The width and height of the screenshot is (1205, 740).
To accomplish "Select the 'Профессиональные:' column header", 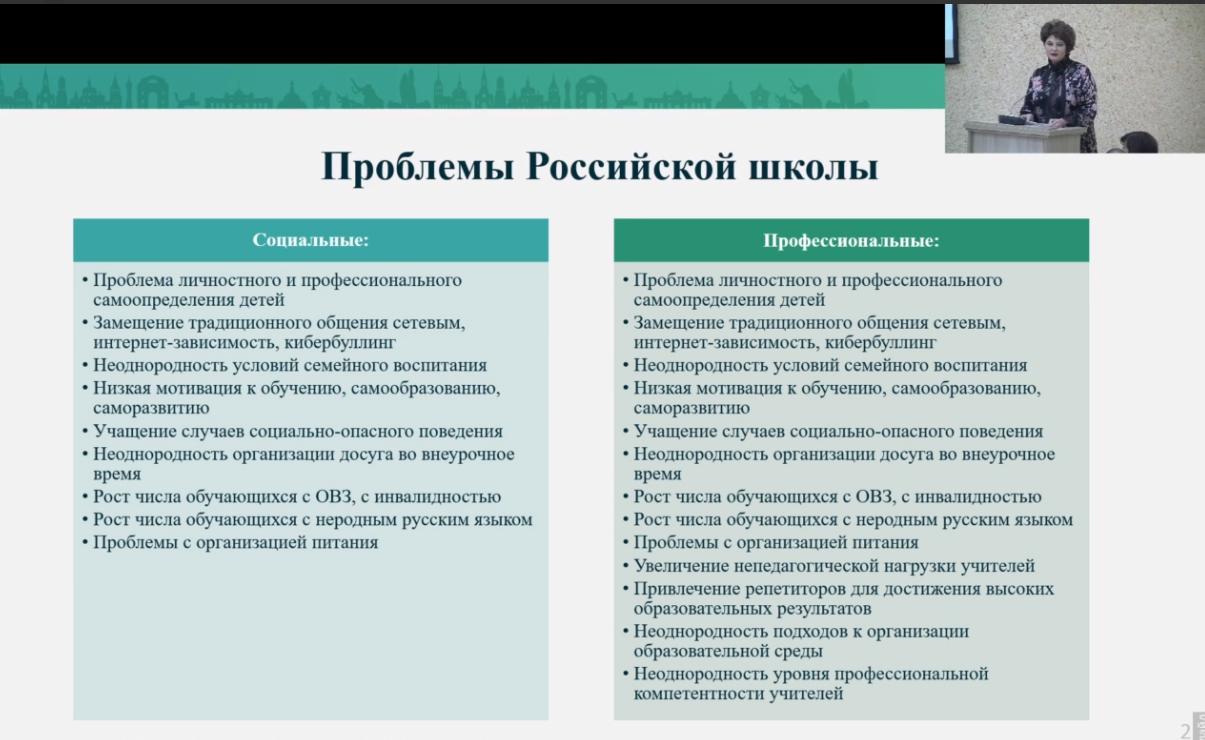I will [851, 241].
